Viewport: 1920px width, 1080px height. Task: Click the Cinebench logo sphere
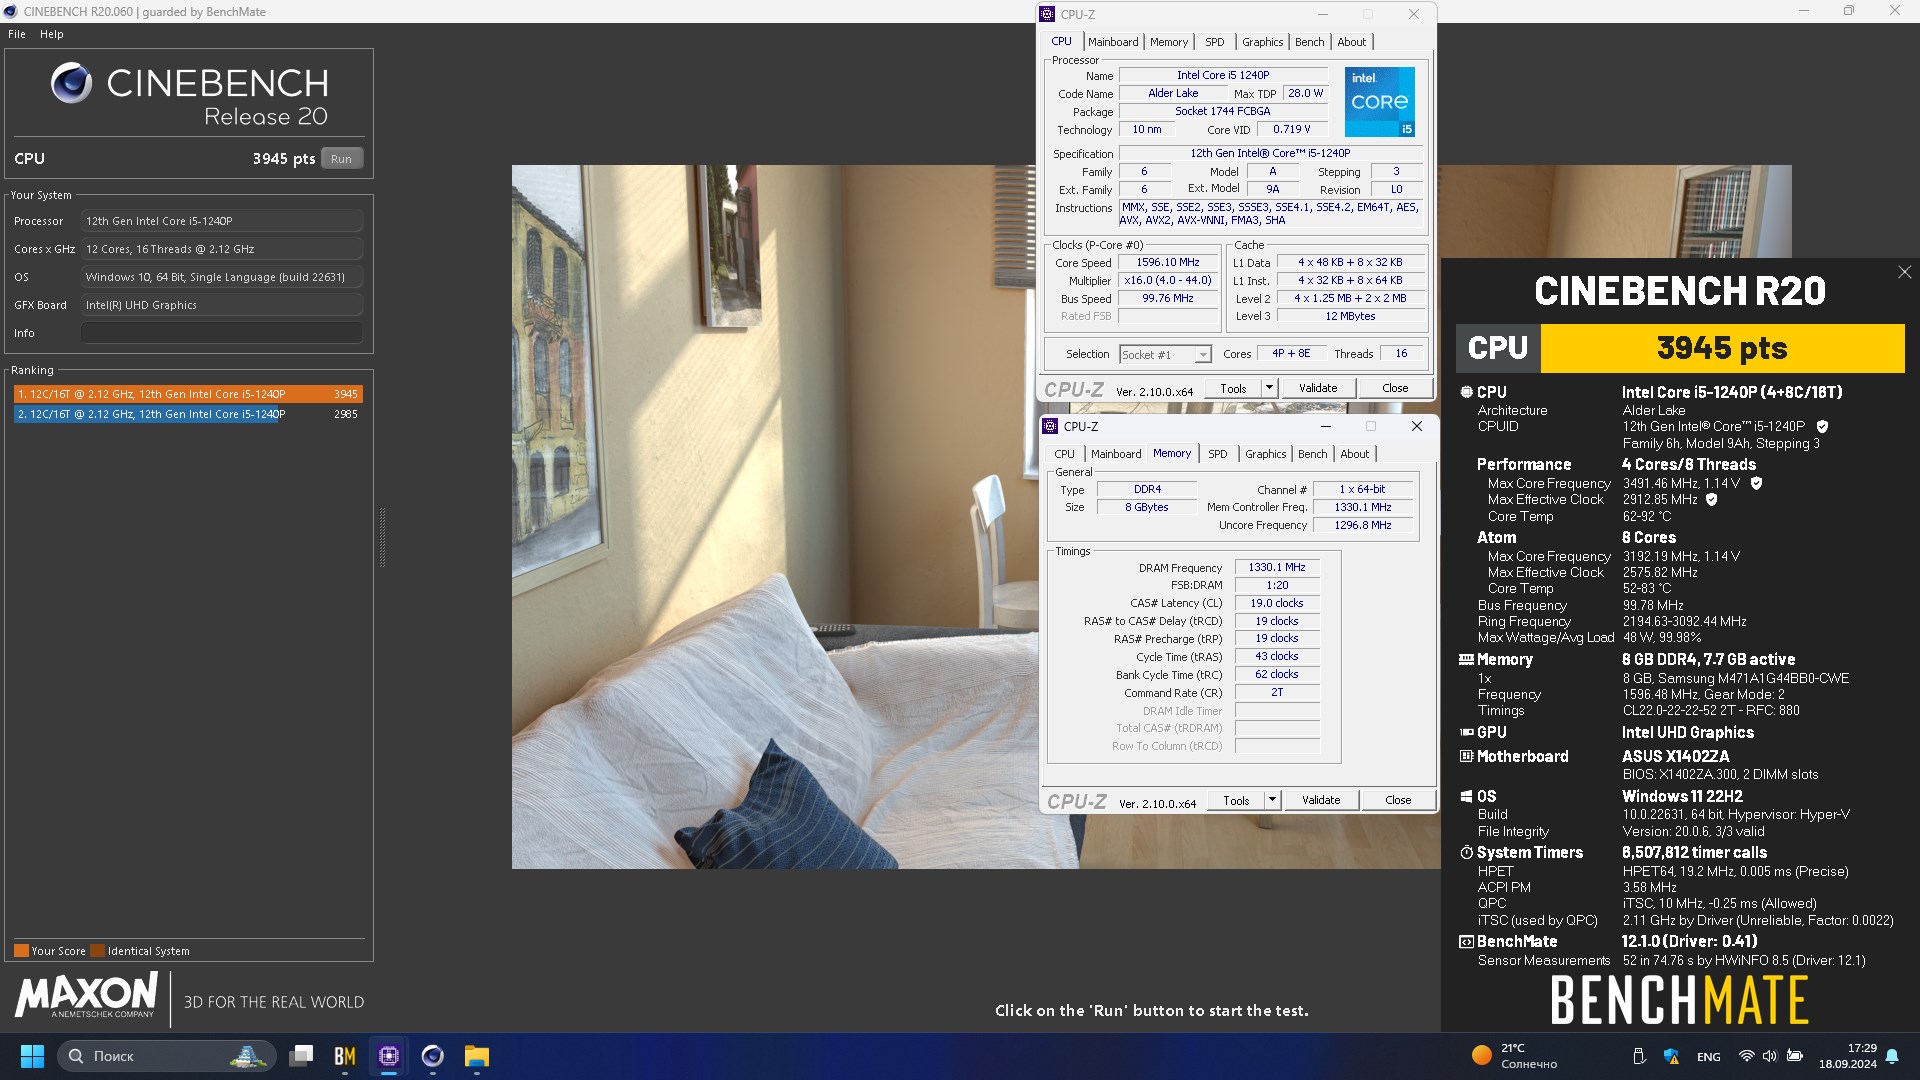71,83
